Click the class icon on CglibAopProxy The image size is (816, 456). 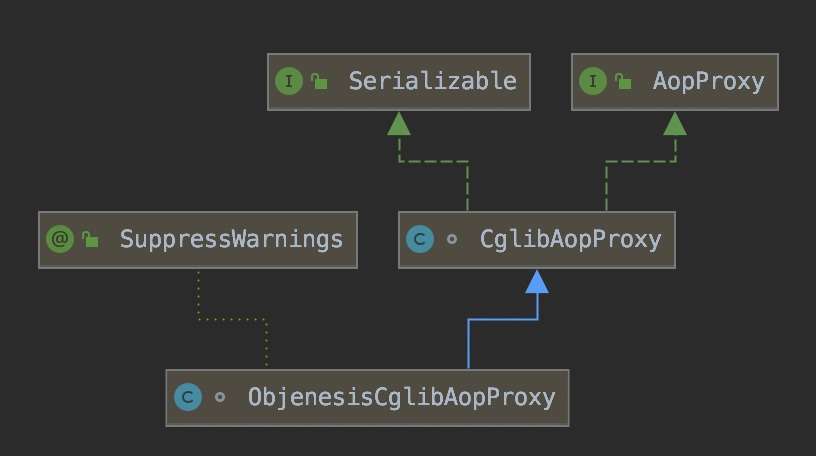click(420, 240)
